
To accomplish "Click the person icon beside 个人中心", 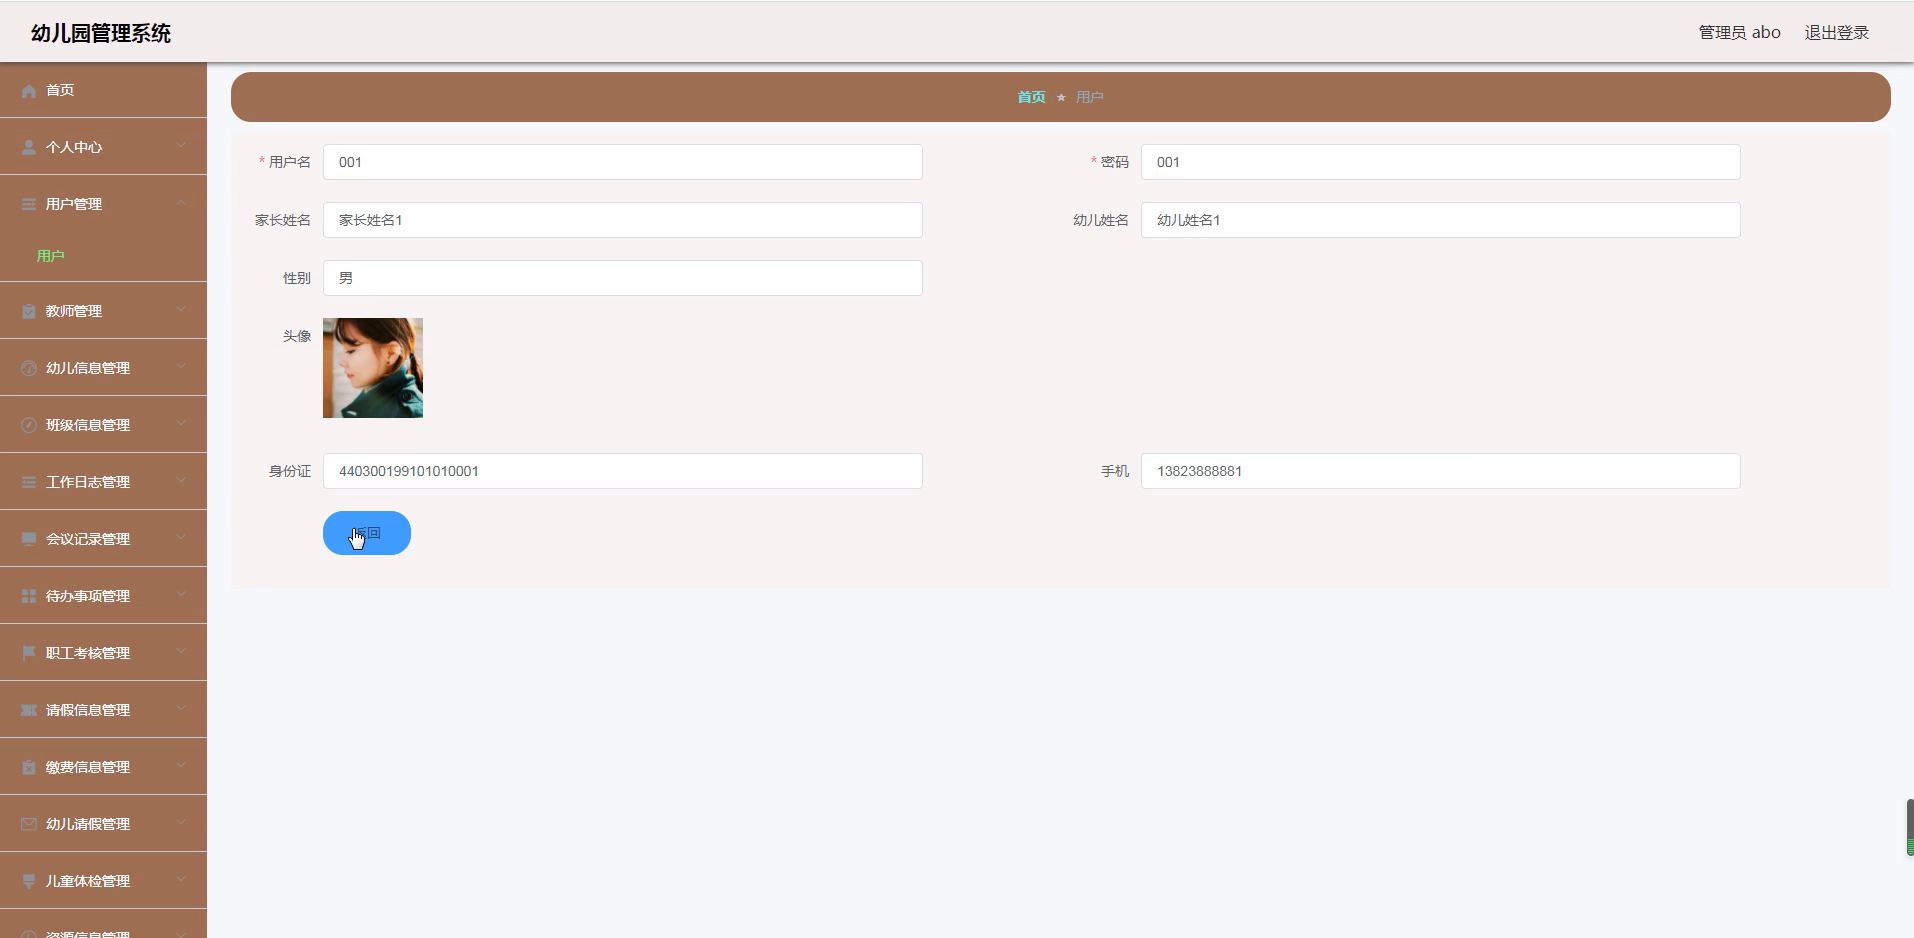I will [29, 148].
